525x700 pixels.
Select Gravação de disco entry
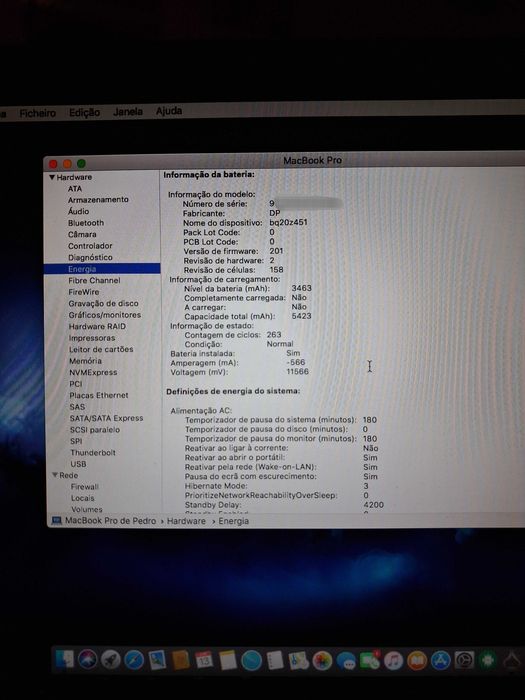[x=103, y=303]
